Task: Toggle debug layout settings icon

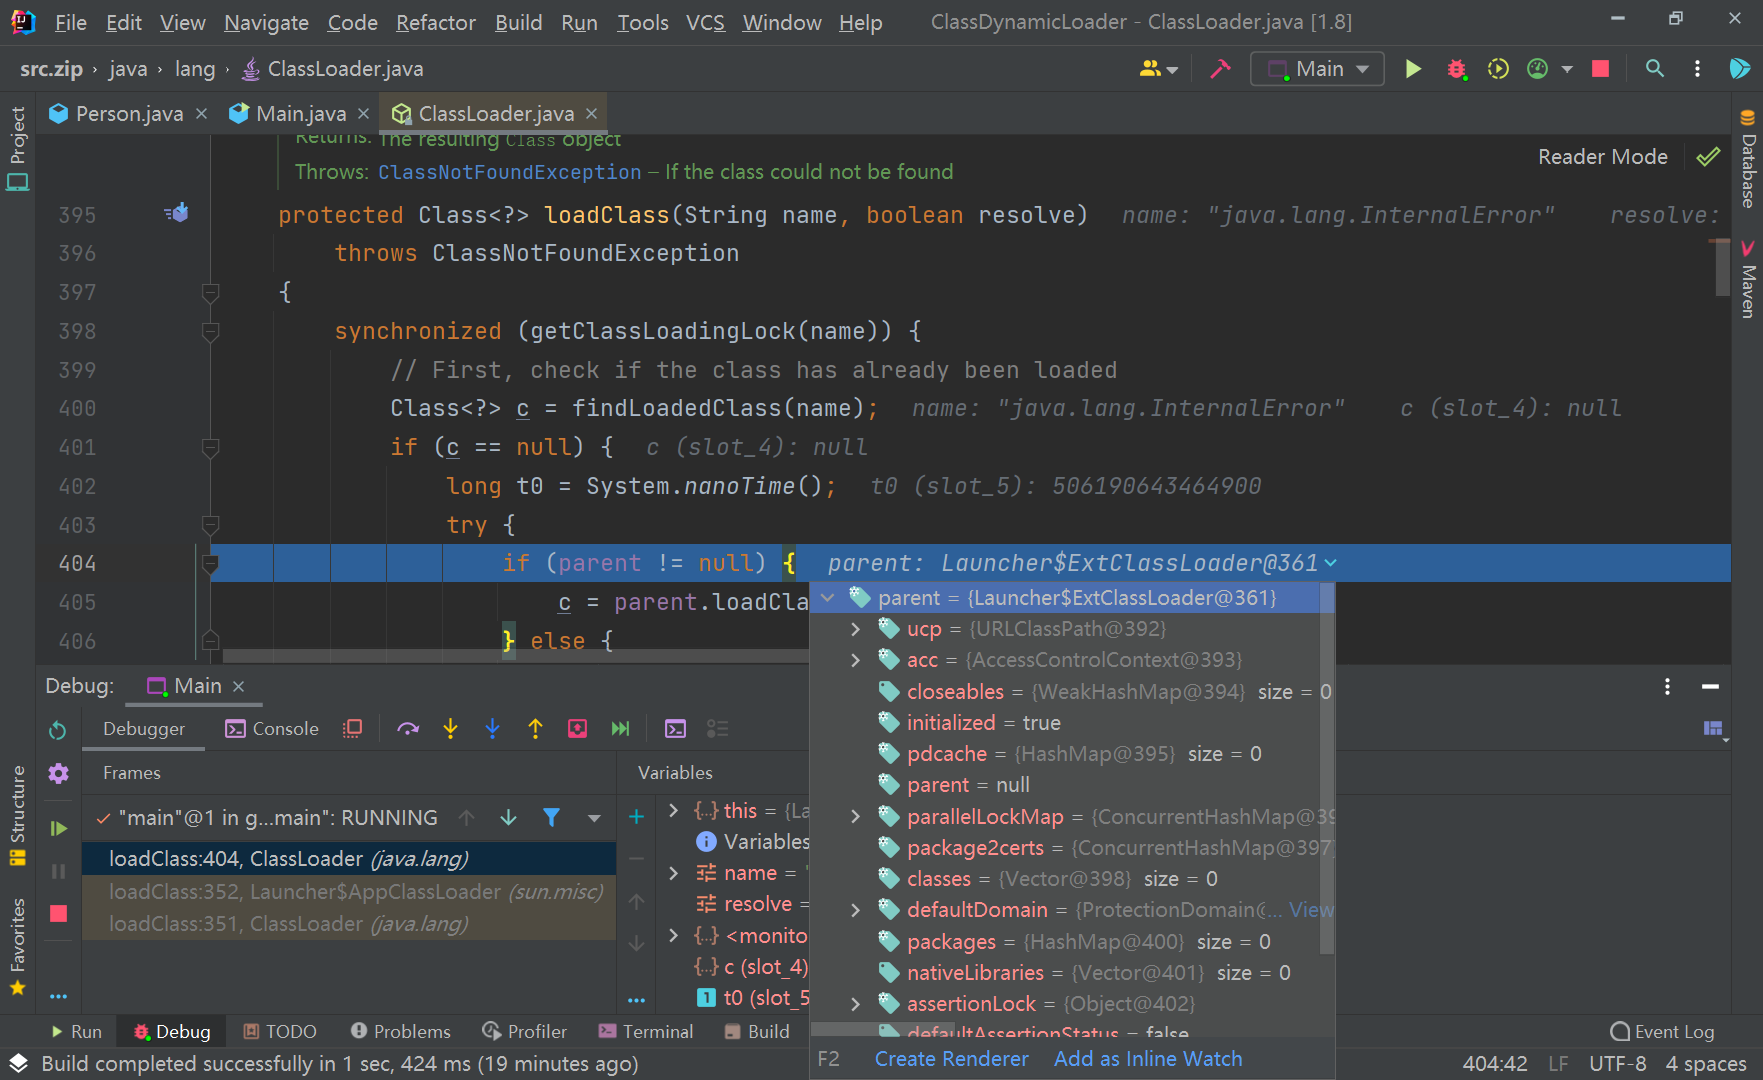Action: pyautogui.click(x=1712, y=729)
